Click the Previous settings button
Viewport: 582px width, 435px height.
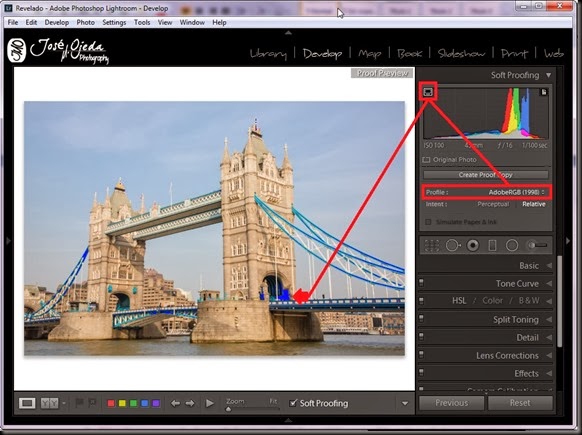[x=452, y=403]
